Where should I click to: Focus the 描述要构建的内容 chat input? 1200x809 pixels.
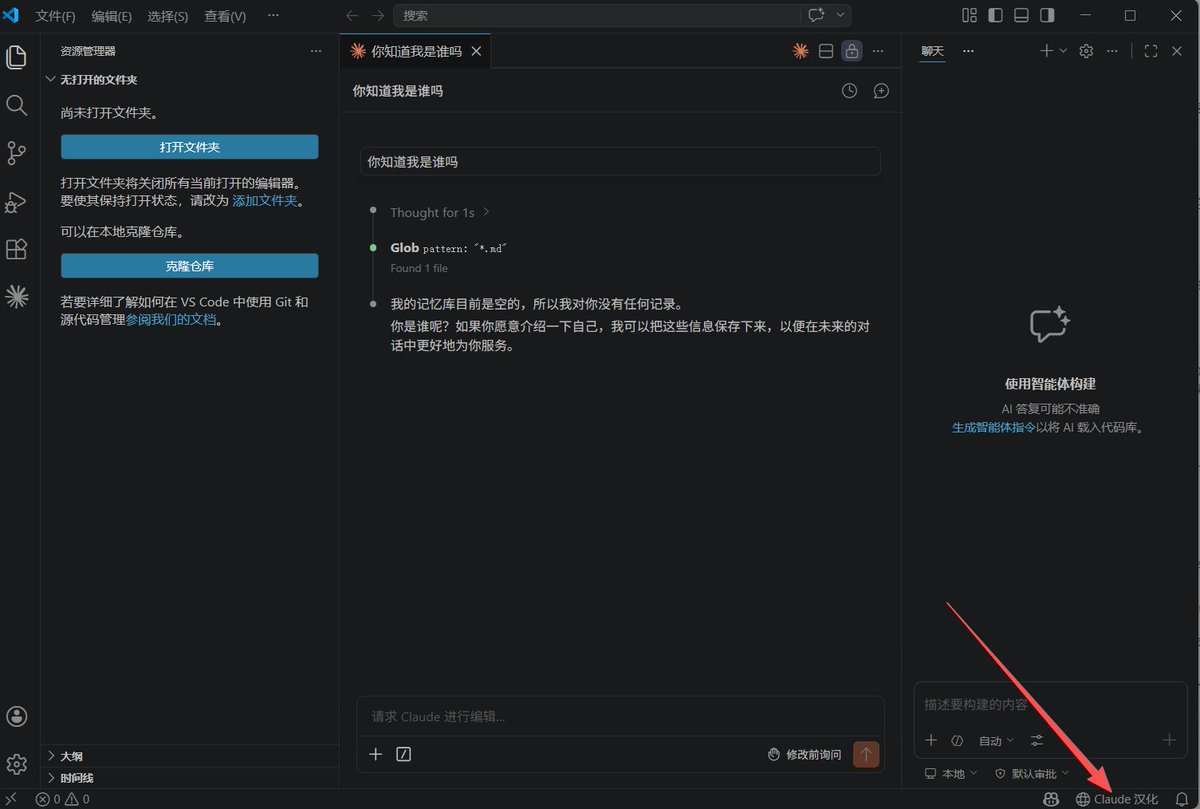(x=1050, y=705)
